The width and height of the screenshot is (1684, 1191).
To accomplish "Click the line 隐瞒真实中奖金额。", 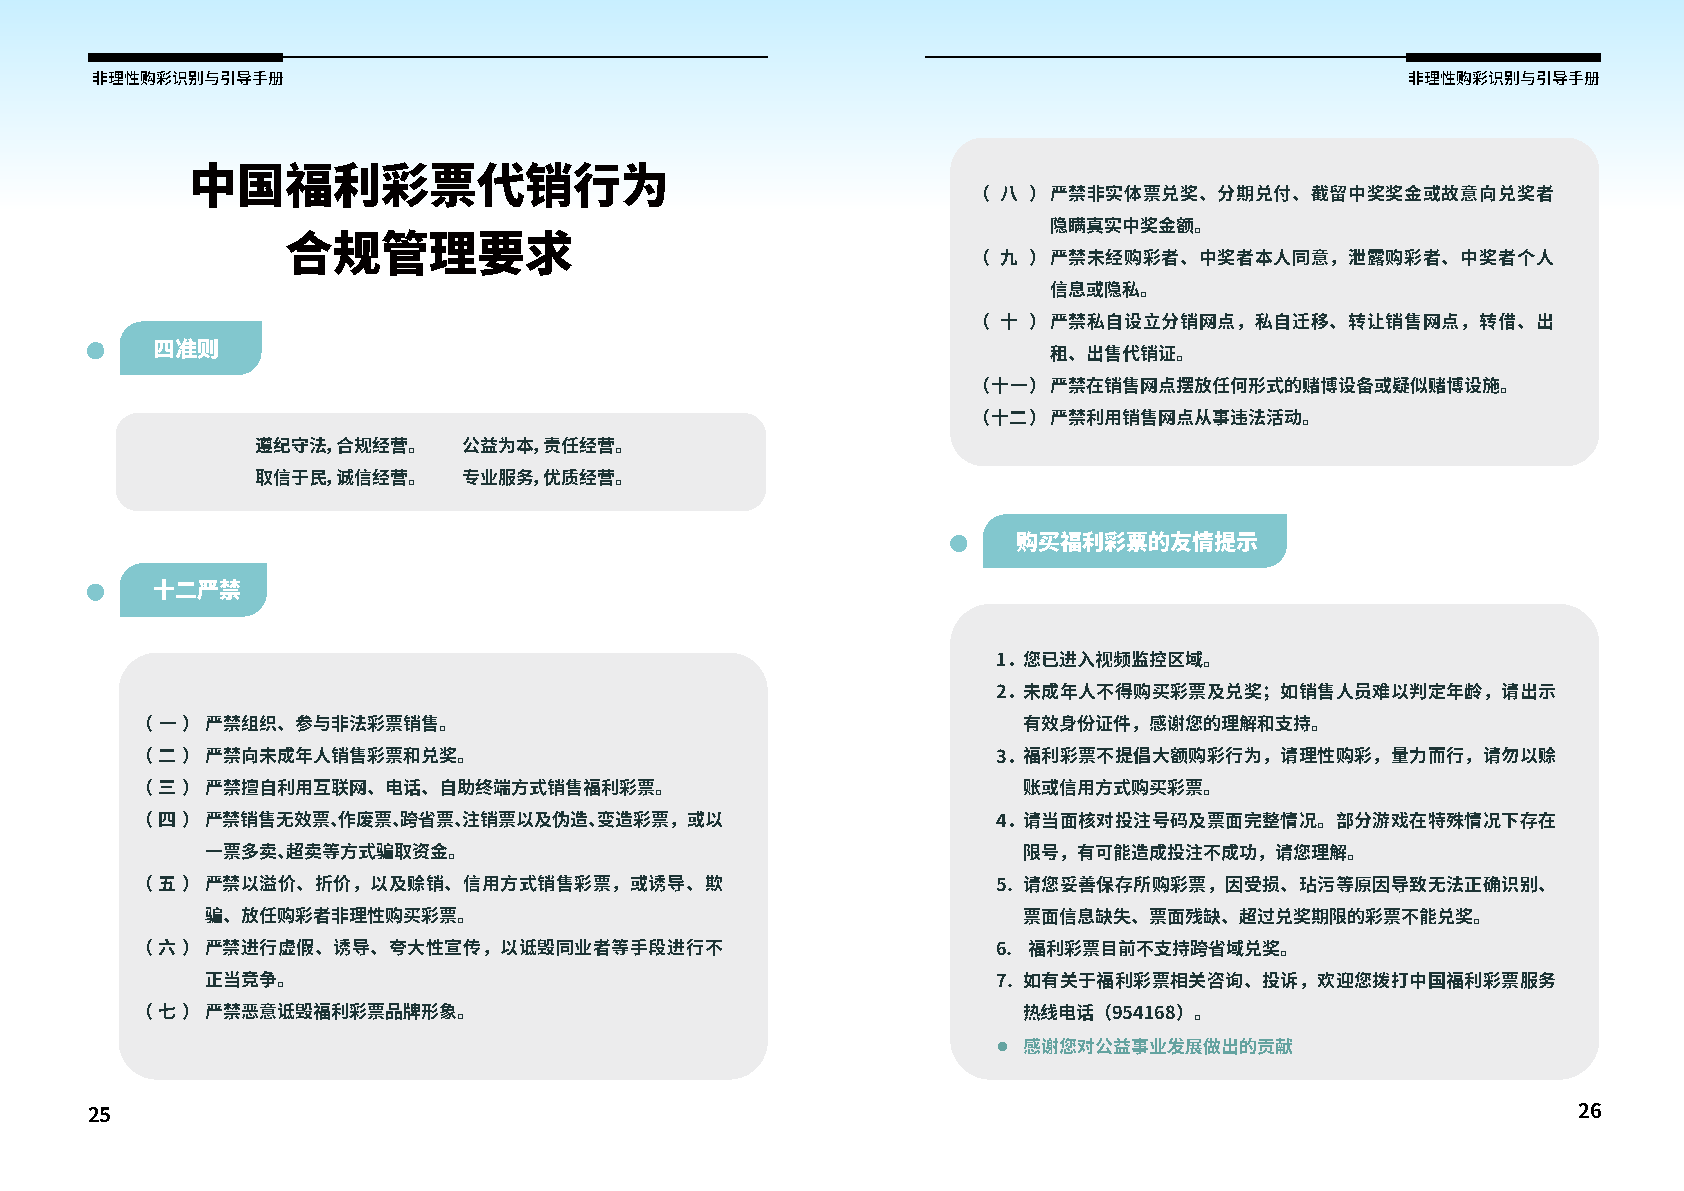I will [x=1126, y=225].
